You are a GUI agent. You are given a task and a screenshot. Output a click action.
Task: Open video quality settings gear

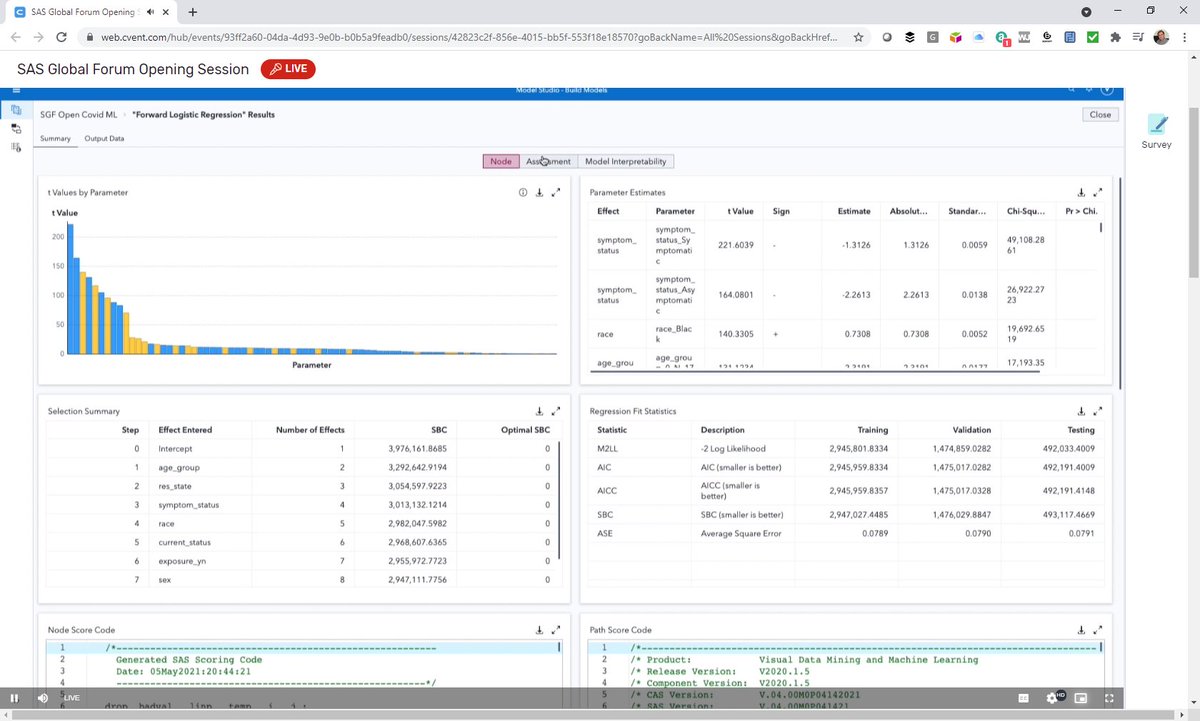point(1053,698)
